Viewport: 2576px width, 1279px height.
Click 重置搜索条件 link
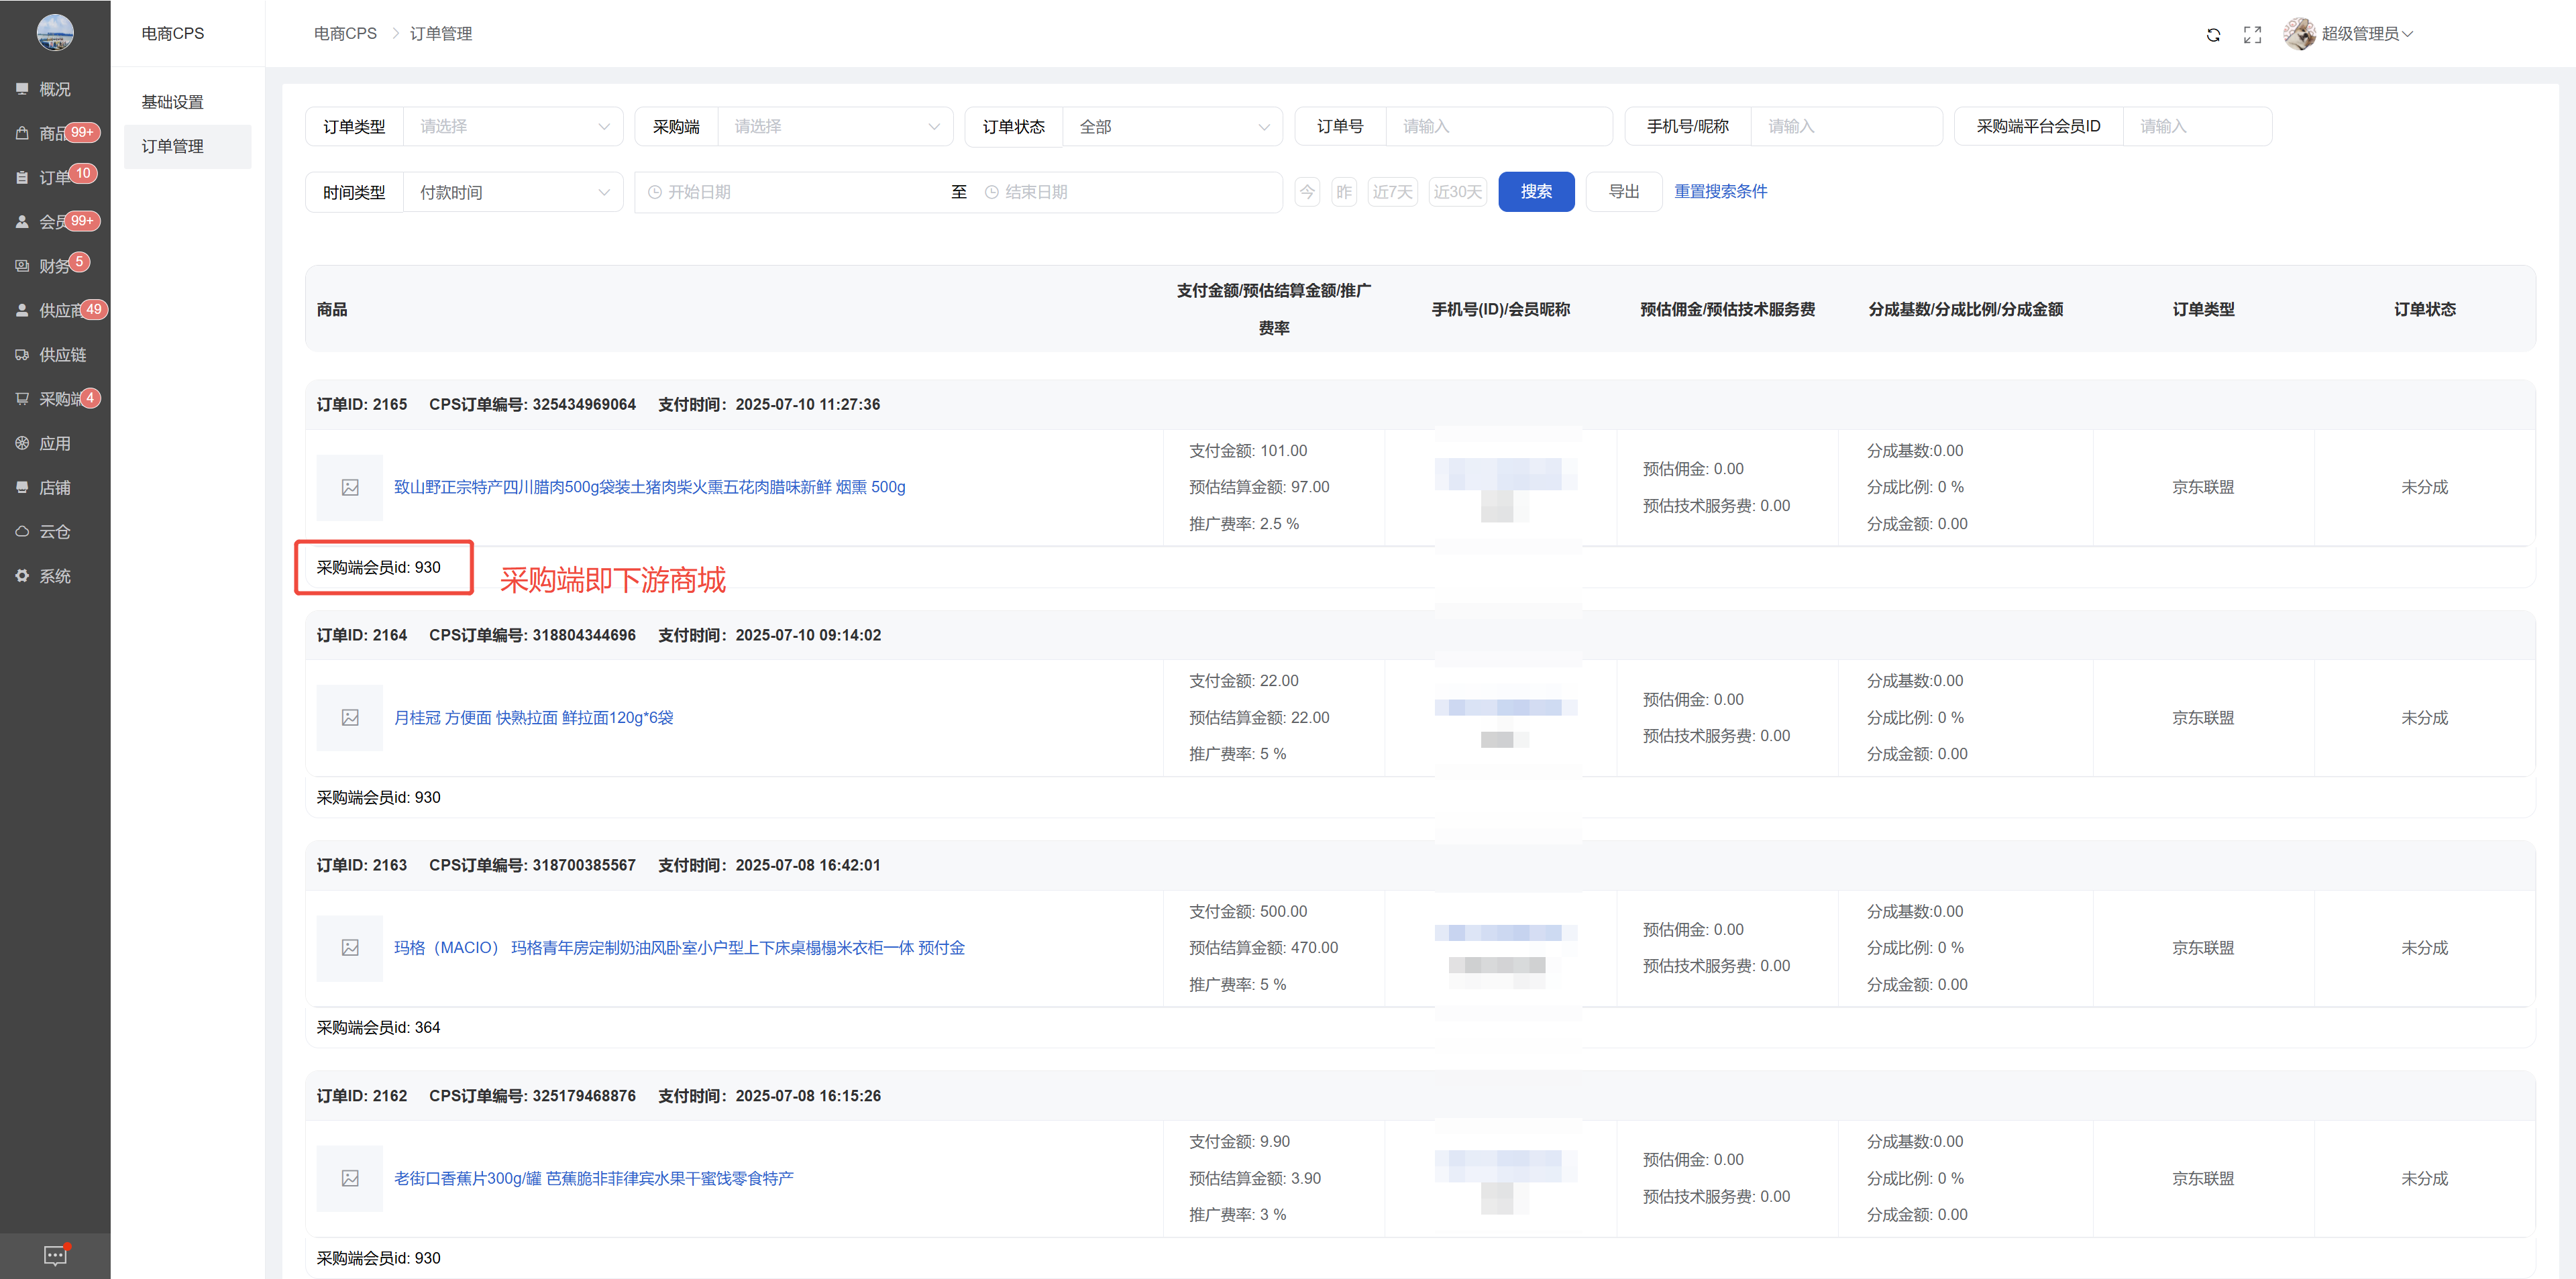tap(1720, 192)
